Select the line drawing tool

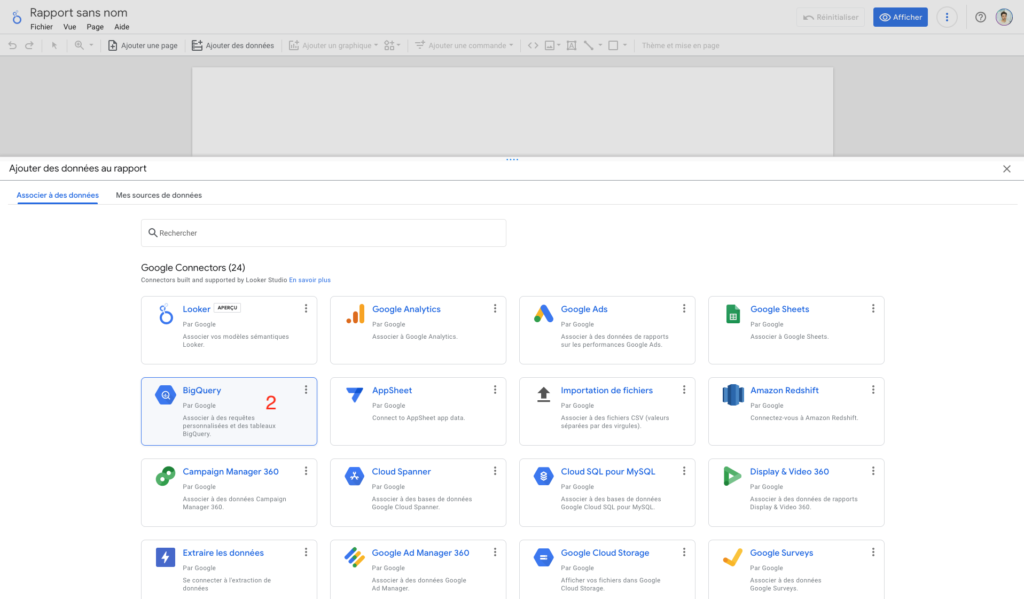(588, 45)
